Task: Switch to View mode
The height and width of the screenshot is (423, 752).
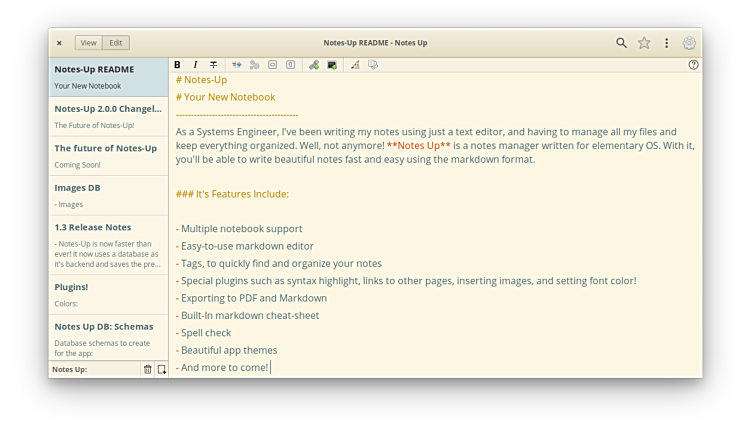Action: [89, 43]
